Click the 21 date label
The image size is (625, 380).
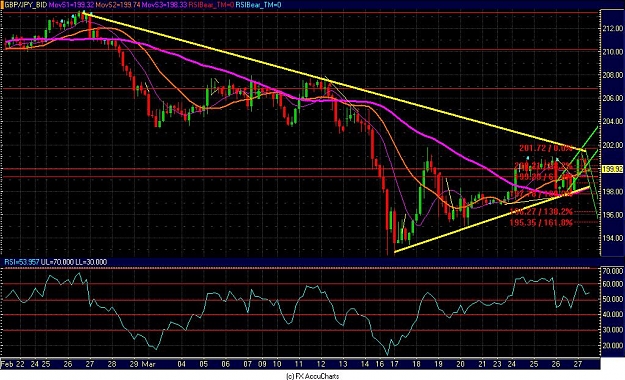click(x=482, y=364)
